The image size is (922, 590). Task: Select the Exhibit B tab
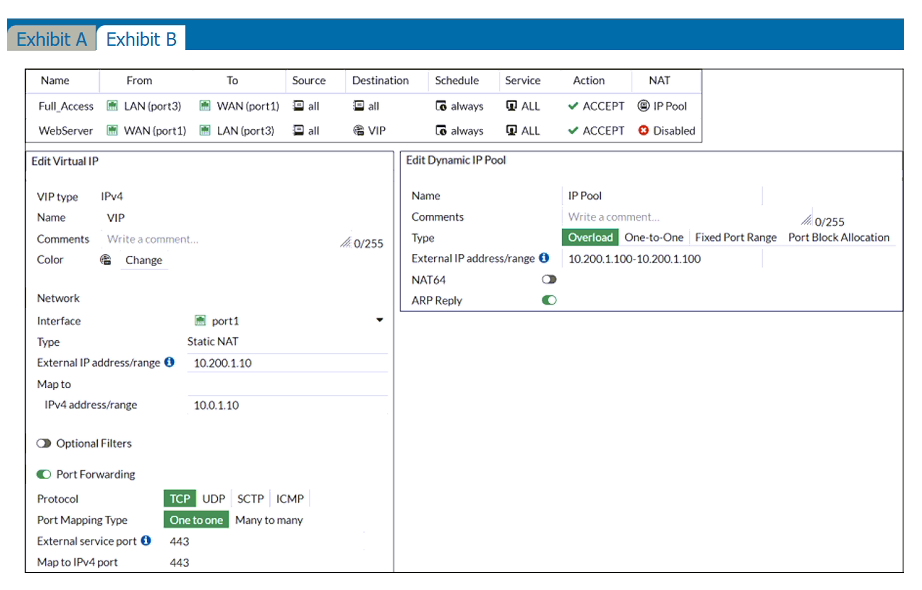[141, 39]
